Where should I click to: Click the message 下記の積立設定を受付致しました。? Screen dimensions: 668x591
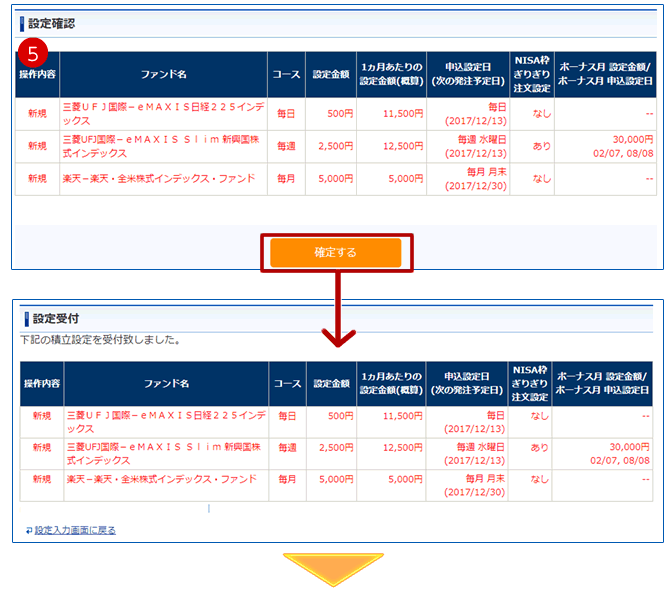(x=100, y=340)
